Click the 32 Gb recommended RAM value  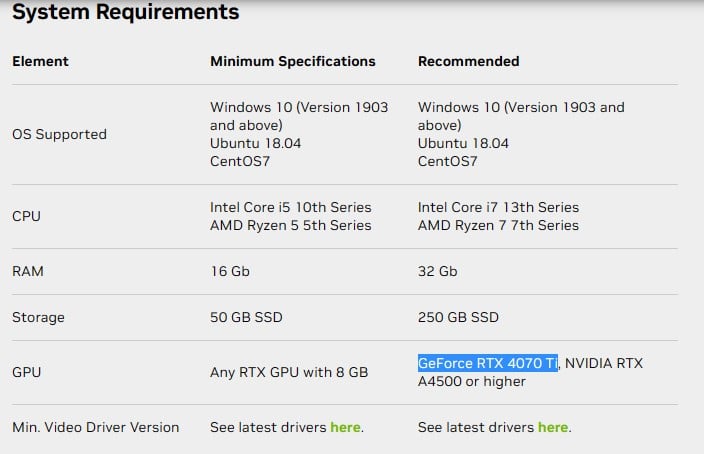438,271
